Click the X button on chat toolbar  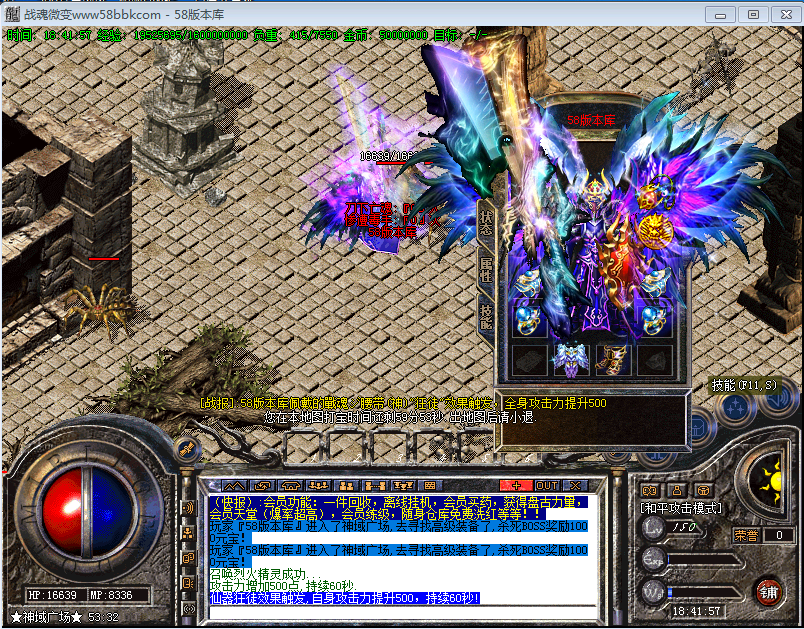[575, 485]
